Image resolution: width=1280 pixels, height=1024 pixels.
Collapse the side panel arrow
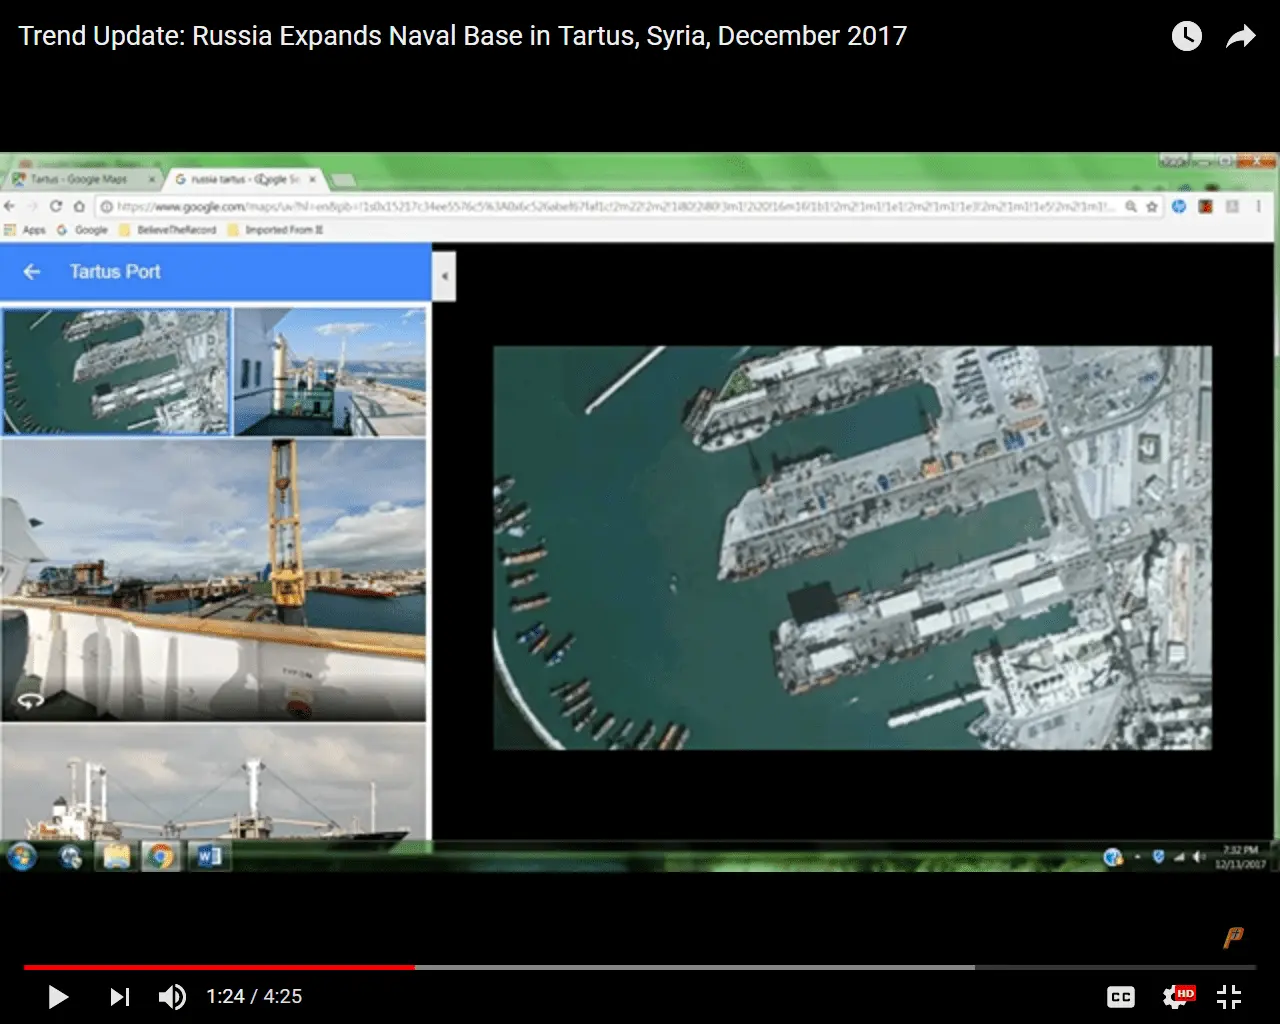pyautogui.click(x=444, y=277)
